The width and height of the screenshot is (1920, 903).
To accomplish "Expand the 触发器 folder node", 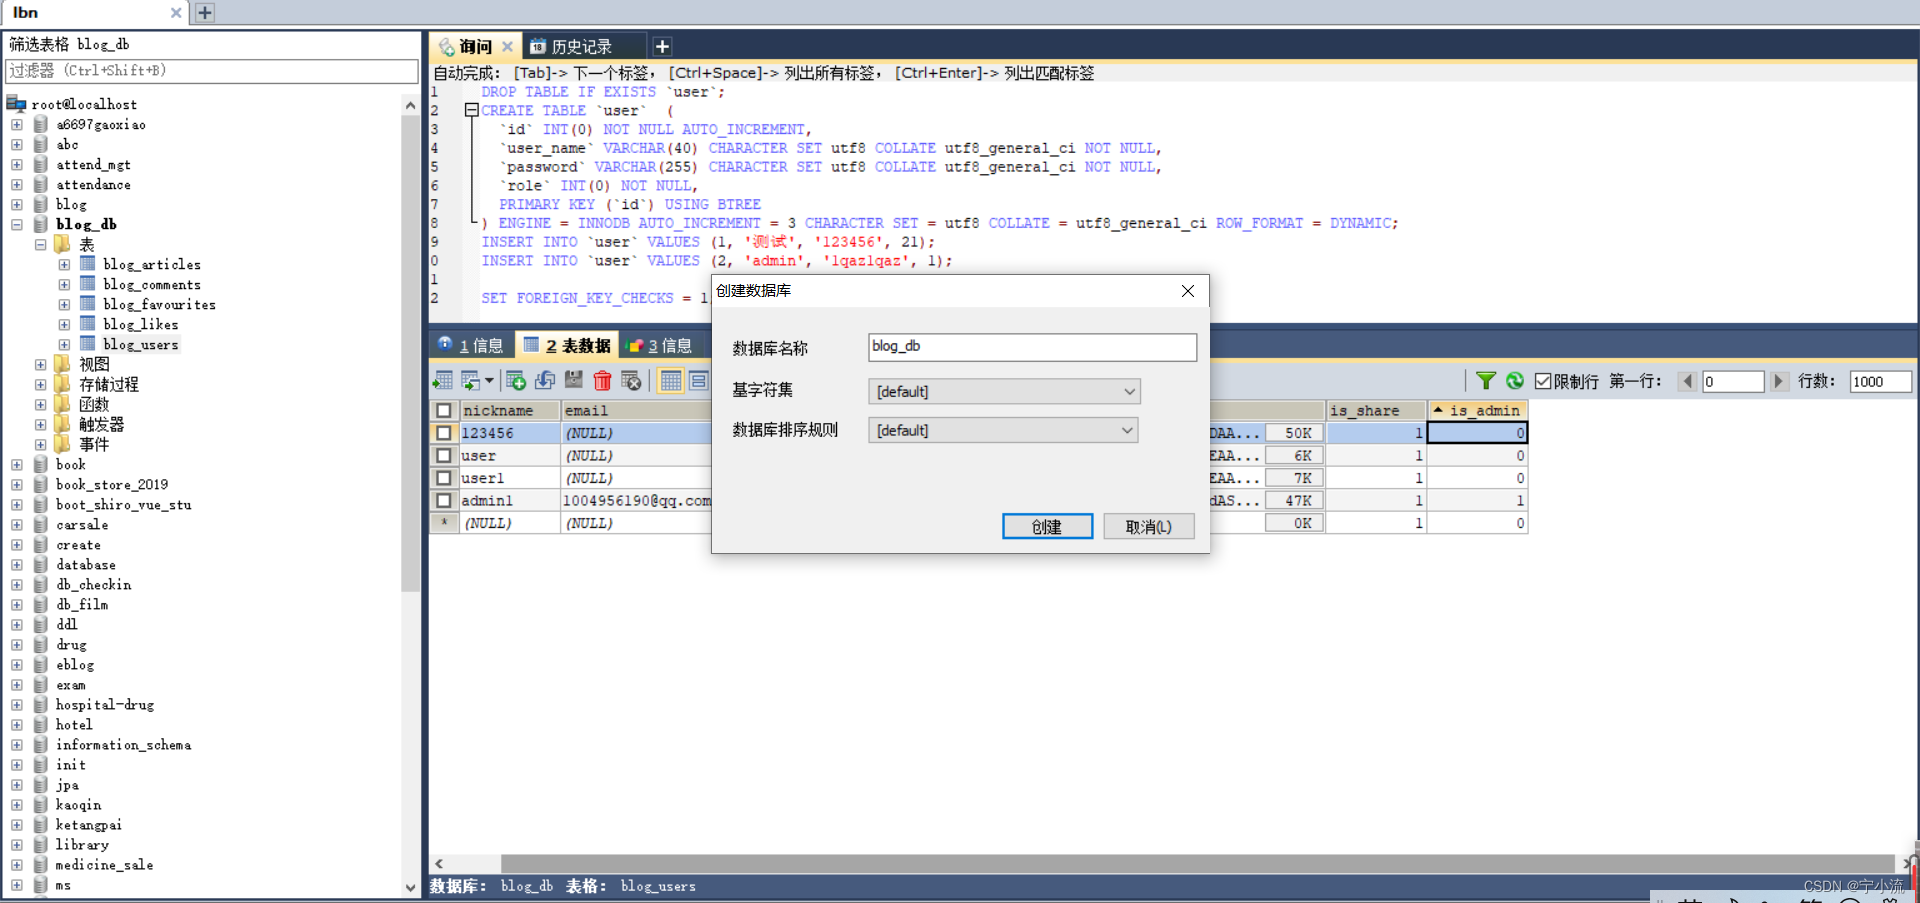I will [x=41, y=424].
